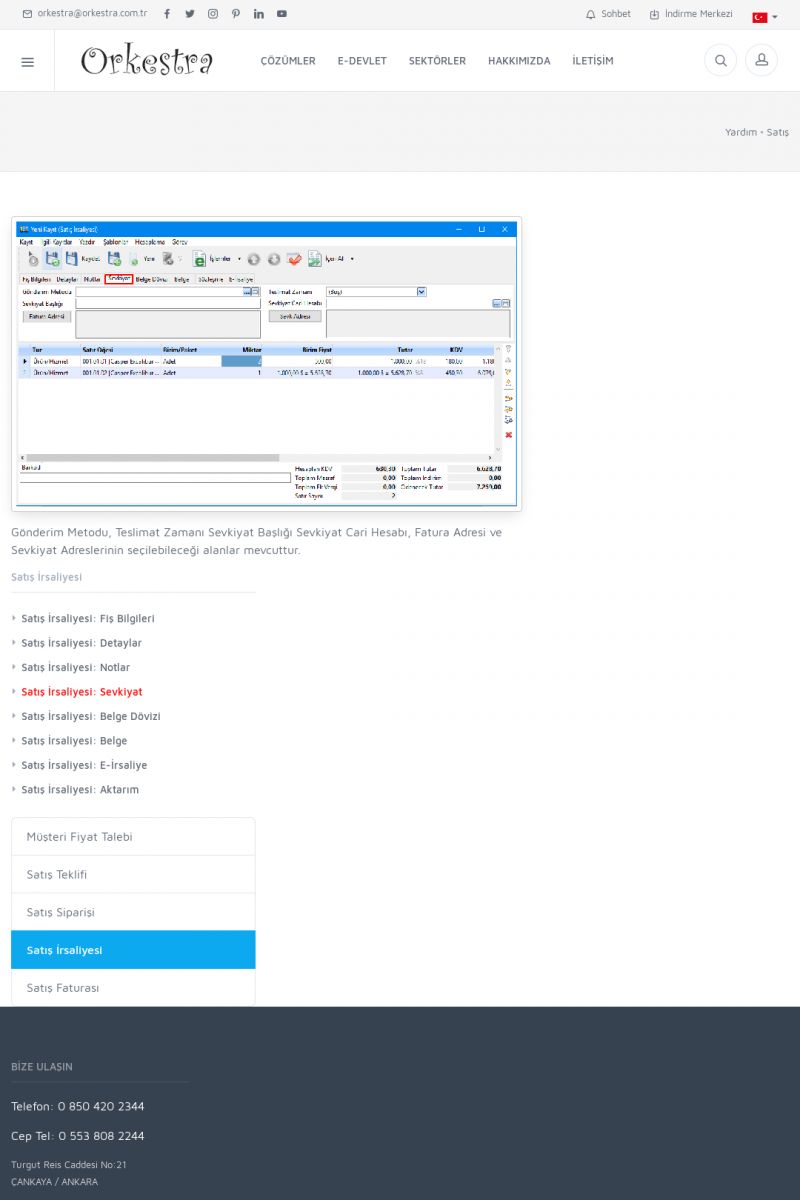Image resolution: width=800 pixels, height=1200 pixels.
Task: Click the Pinterest icon
Action: click(x=236, y=14)
